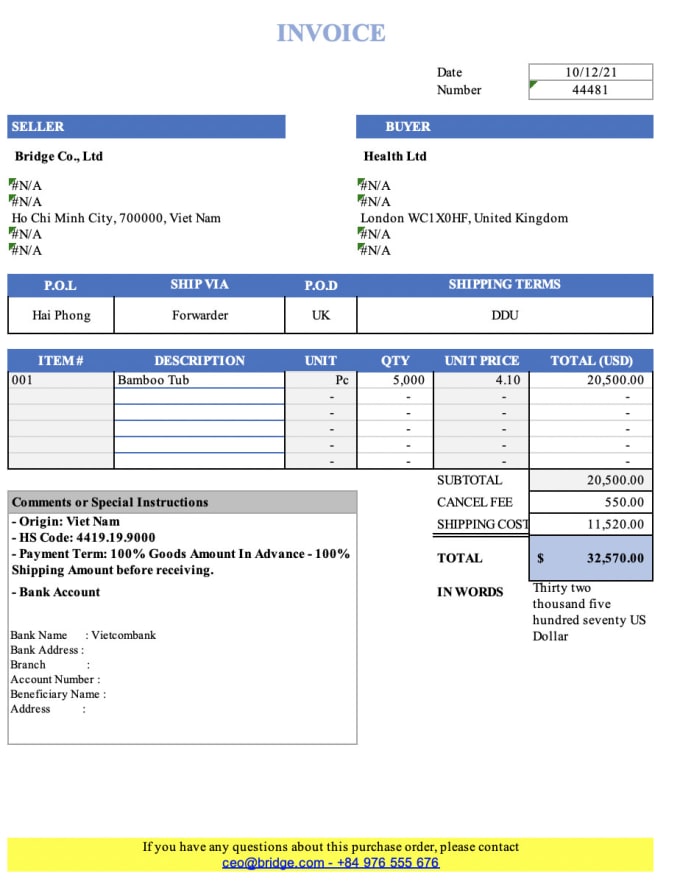Select the Payment Term instruction text
This screenshot has width=680, height=890.
coord(181,562)
